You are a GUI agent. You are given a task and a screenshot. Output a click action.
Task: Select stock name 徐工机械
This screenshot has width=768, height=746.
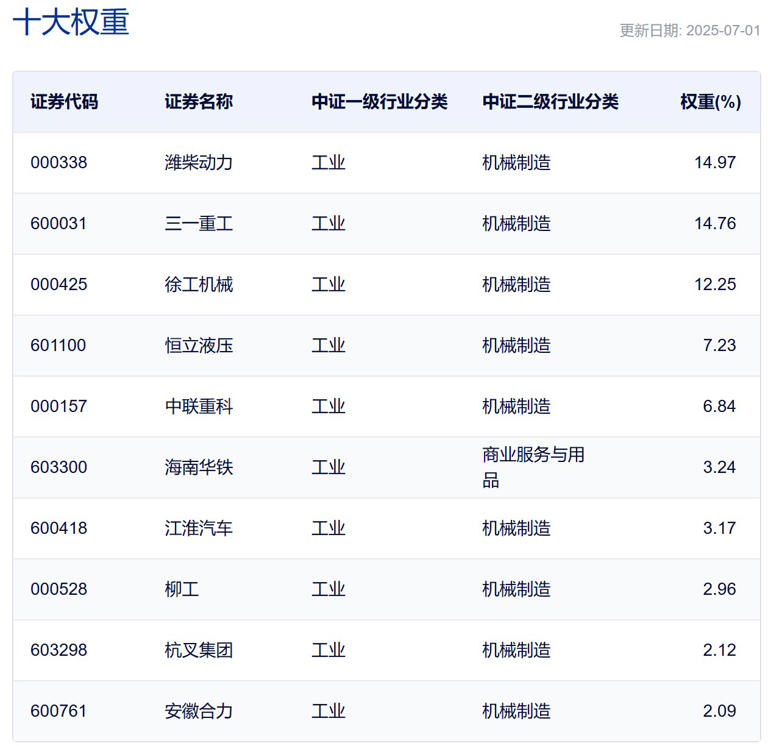click(198, 285)
